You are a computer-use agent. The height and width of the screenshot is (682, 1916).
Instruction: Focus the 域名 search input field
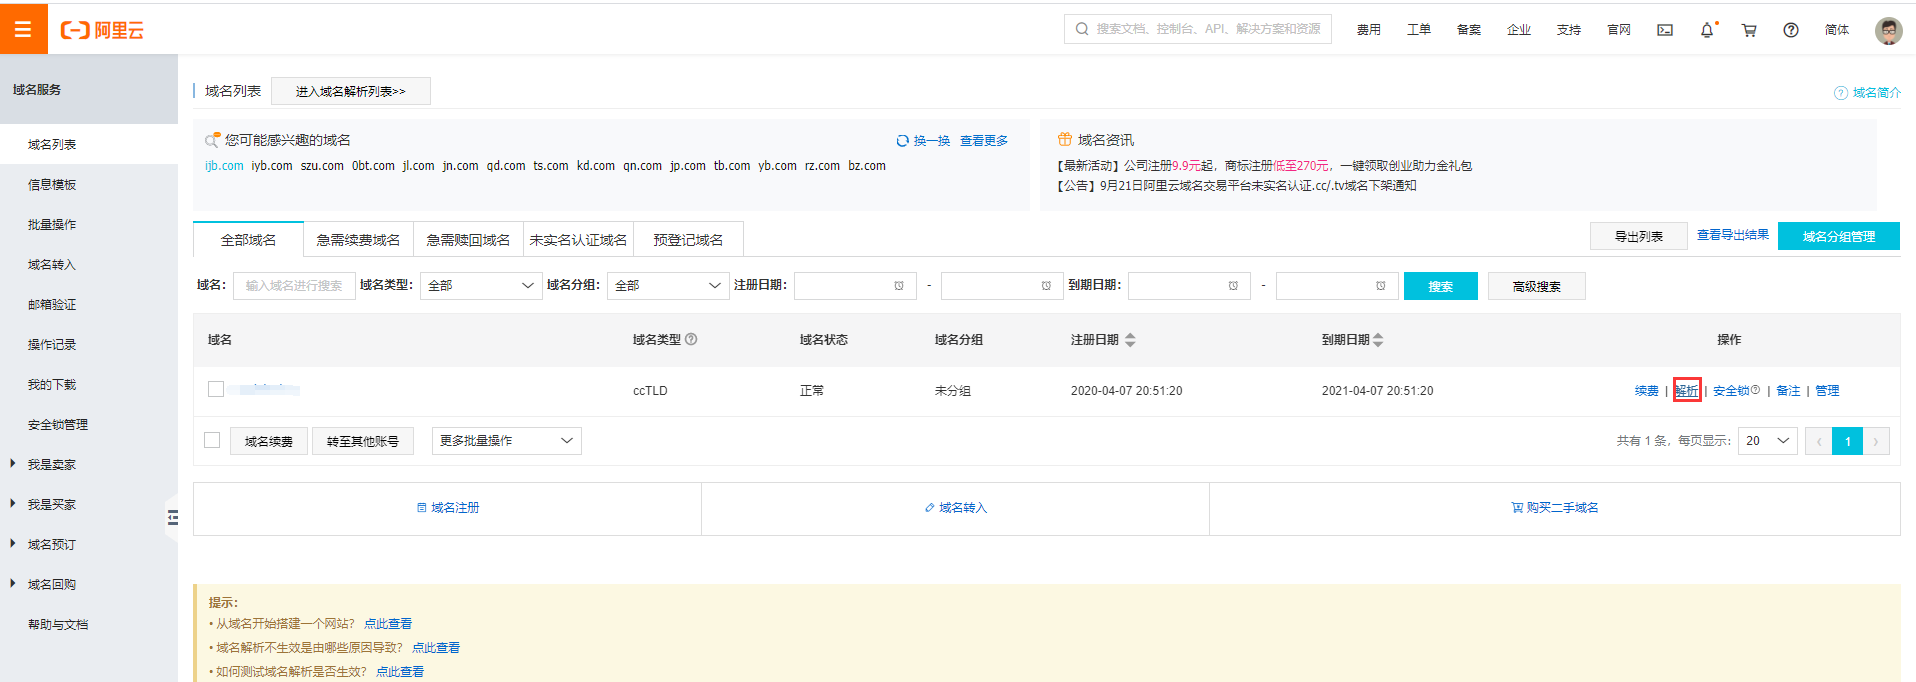294,286
